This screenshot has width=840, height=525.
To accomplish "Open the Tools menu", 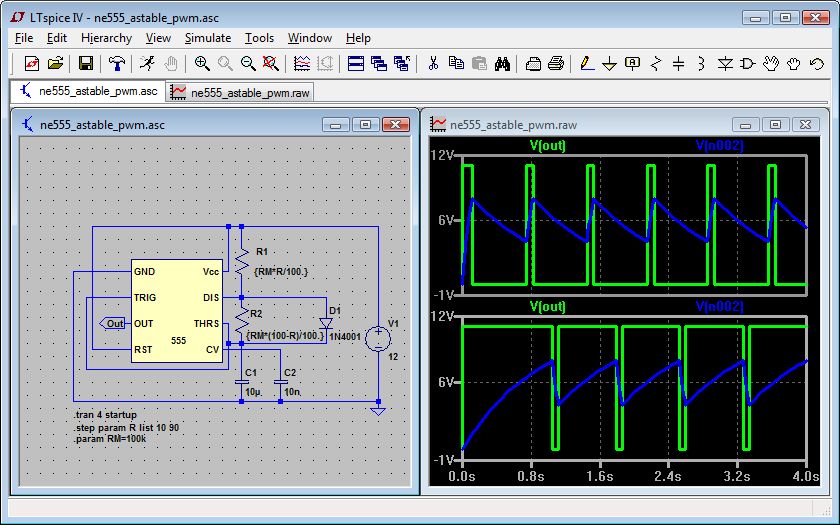I will [x=259, y=38].
